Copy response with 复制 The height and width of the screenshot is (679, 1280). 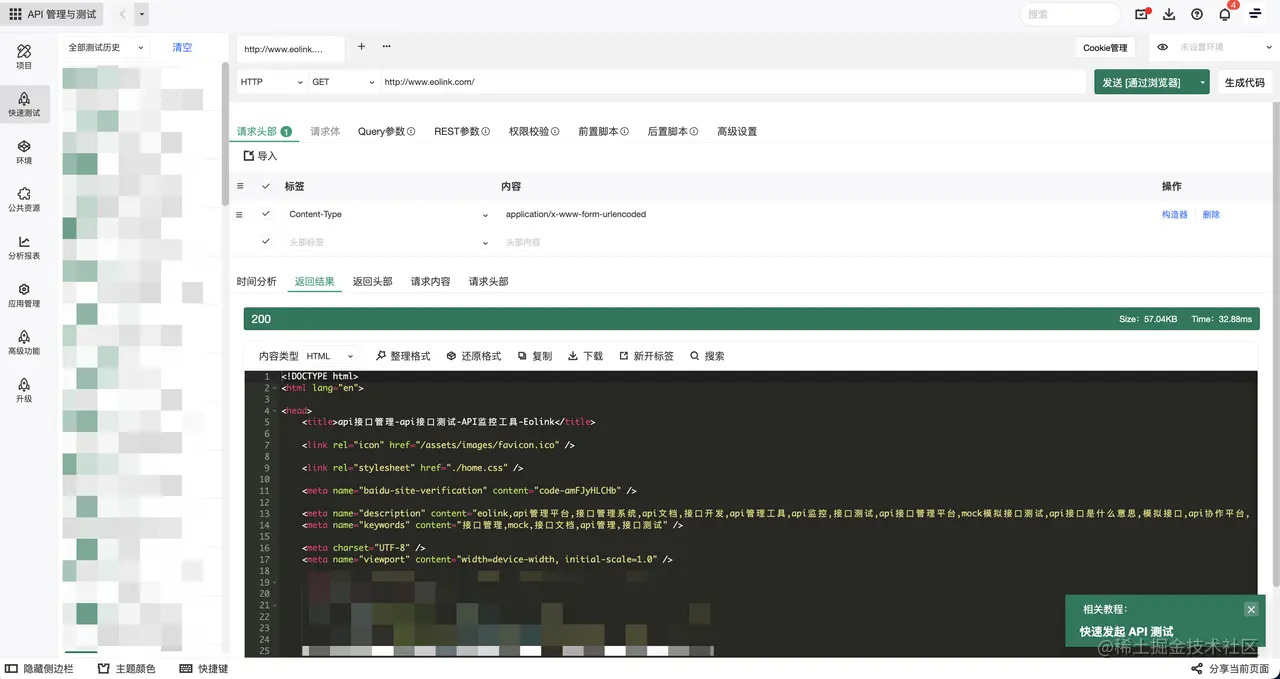click(x=535, y=356)
